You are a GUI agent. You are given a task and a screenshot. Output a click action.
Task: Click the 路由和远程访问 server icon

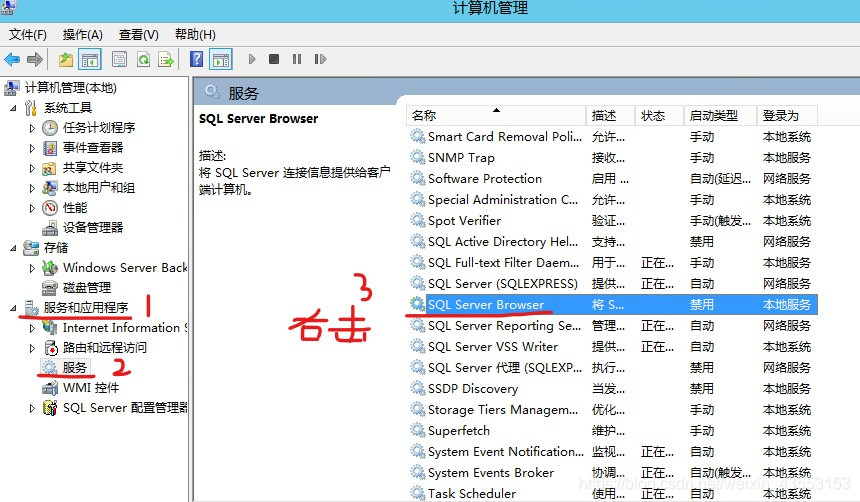click(50, 348)
